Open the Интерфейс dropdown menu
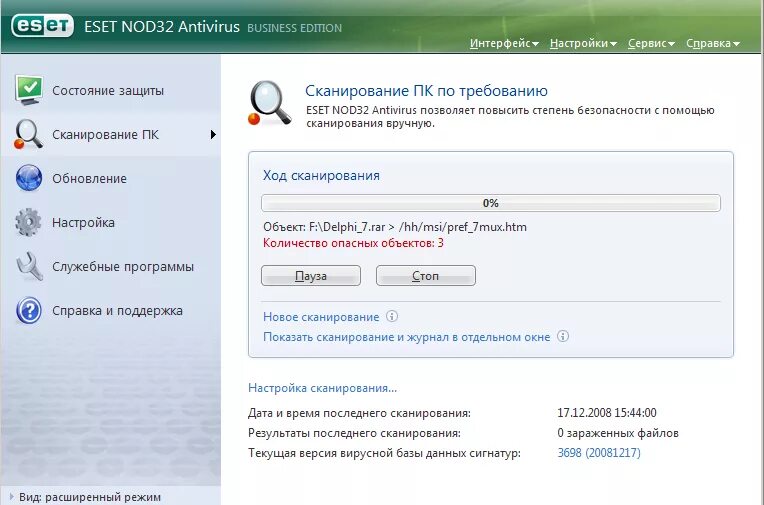The width and height of the screenshot is (764, 505). [504, 43]
